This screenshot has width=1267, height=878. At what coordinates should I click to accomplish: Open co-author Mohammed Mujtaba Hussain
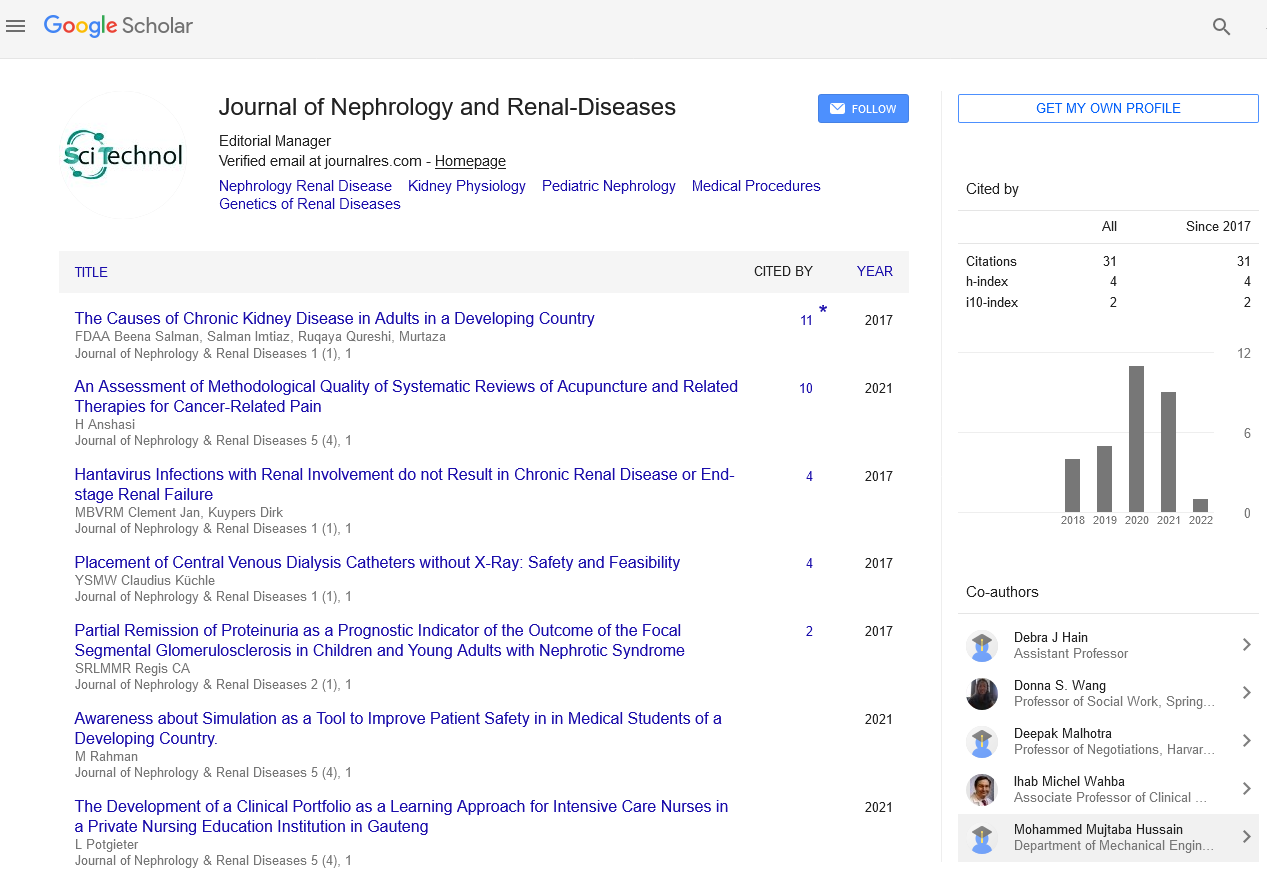click(1098, 829)
